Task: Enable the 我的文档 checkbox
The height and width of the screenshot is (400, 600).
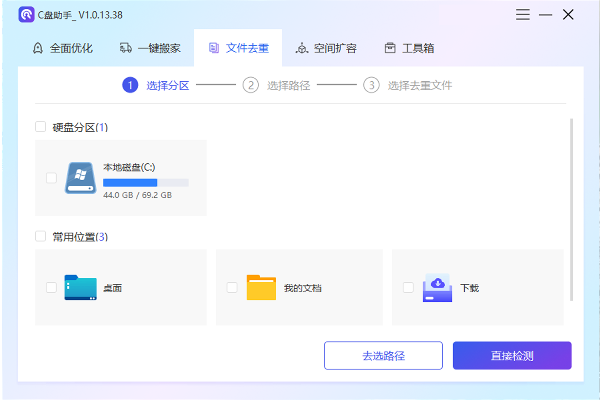Action: point(232,287)
